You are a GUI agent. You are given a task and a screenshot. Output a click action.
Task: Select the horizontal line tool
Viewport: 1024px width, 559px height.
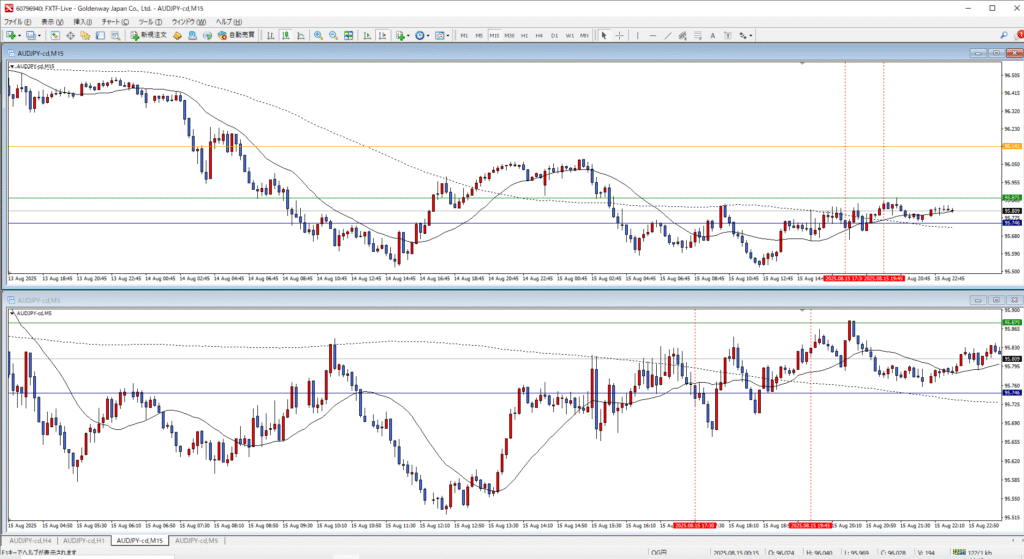[x=652, y=35]
